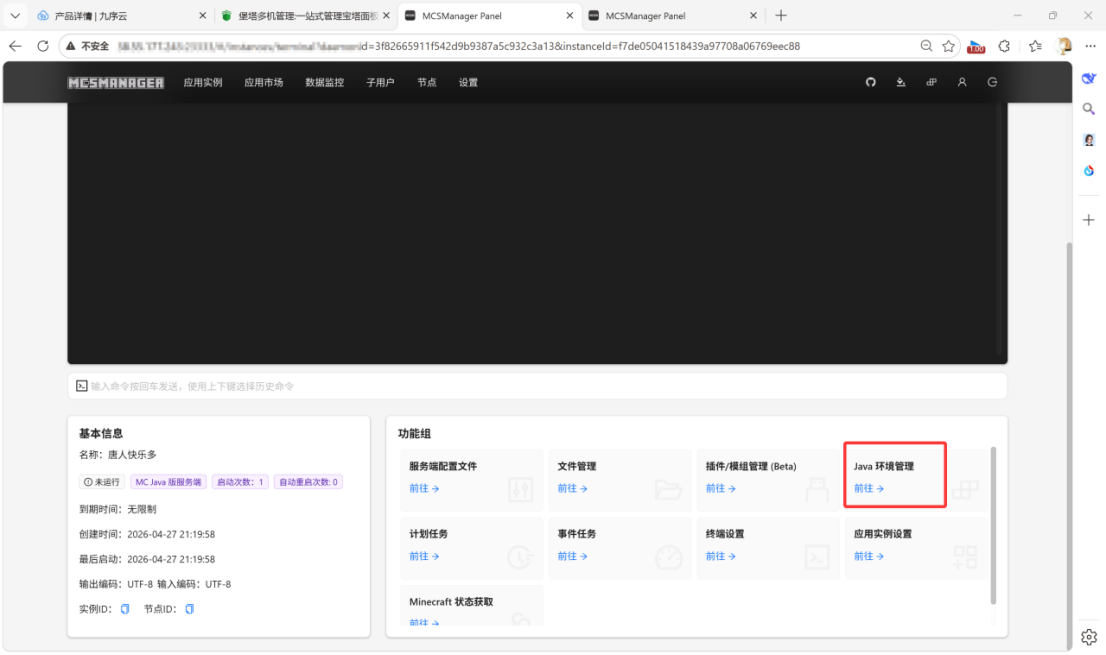Screen dimensions: 1106x655
Task: Copy the 实例ID value icon
Action: pos(125,609)
